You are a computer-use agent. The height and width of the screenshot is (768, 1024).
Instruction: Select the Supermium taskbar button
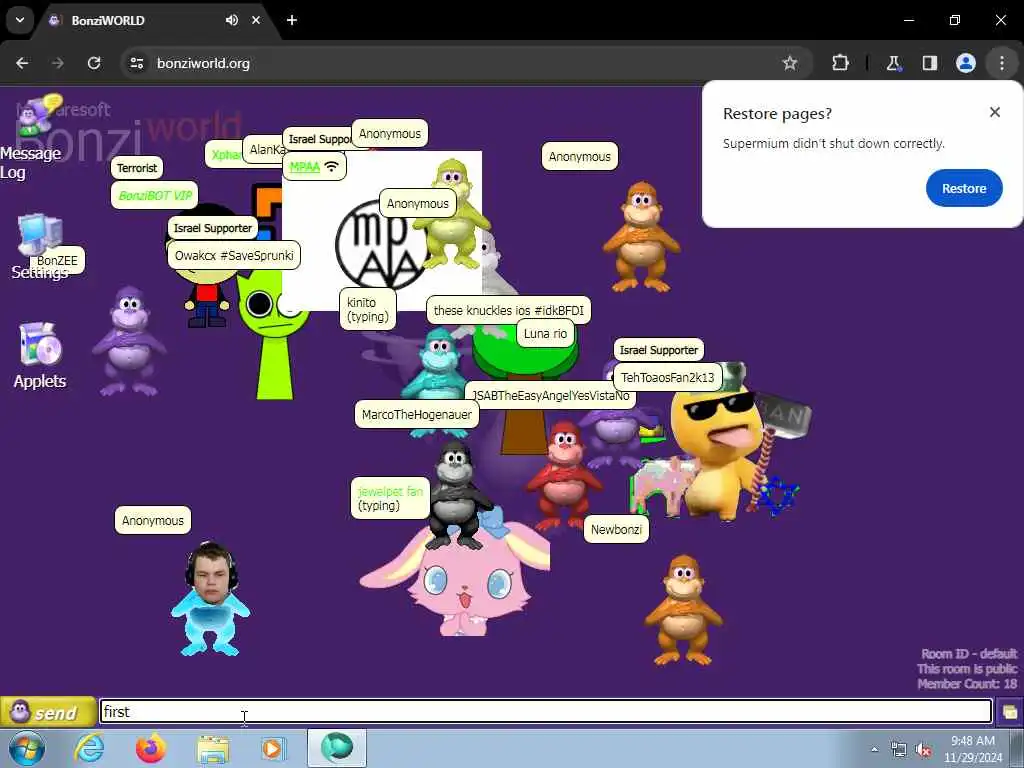pos(336,748)
